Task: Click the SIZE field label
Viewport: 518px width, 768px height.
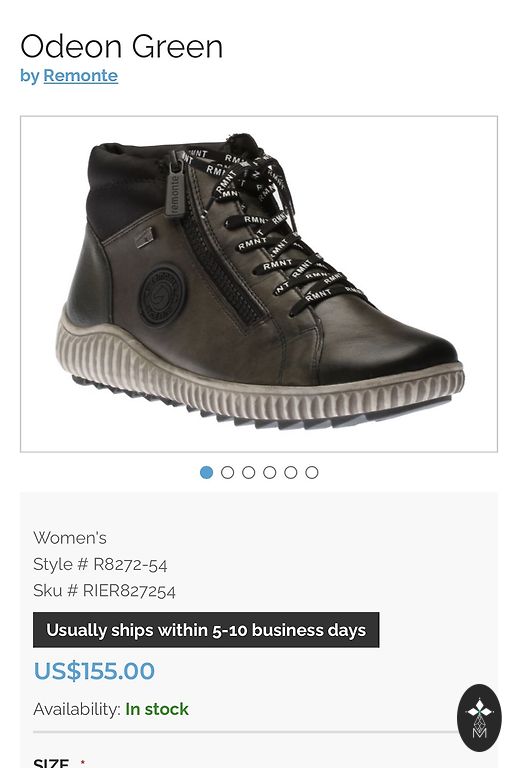Action: 51,764
